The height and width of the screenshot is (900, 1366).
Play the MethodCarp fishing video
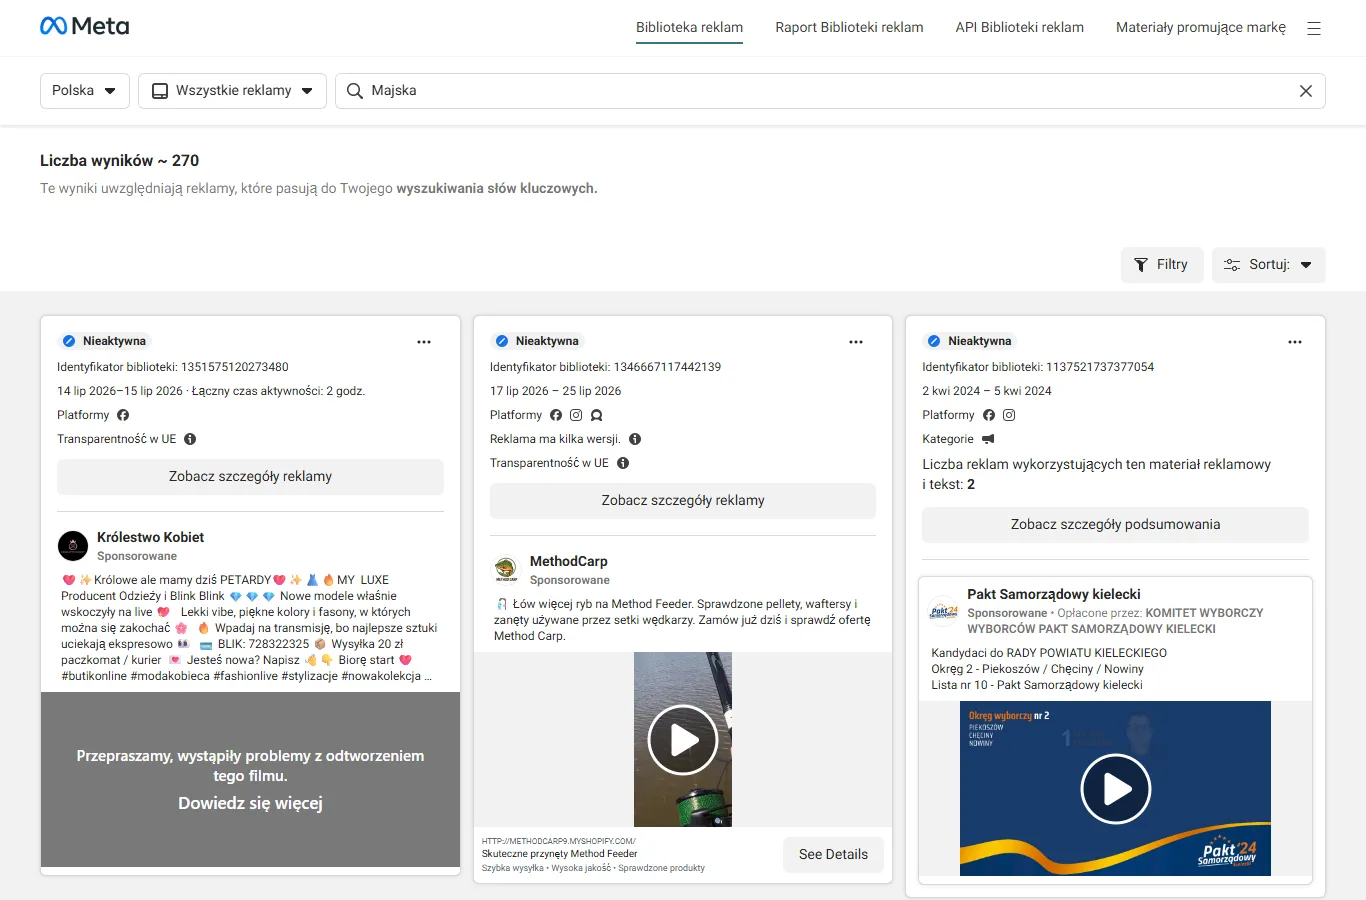click(683, 740)
